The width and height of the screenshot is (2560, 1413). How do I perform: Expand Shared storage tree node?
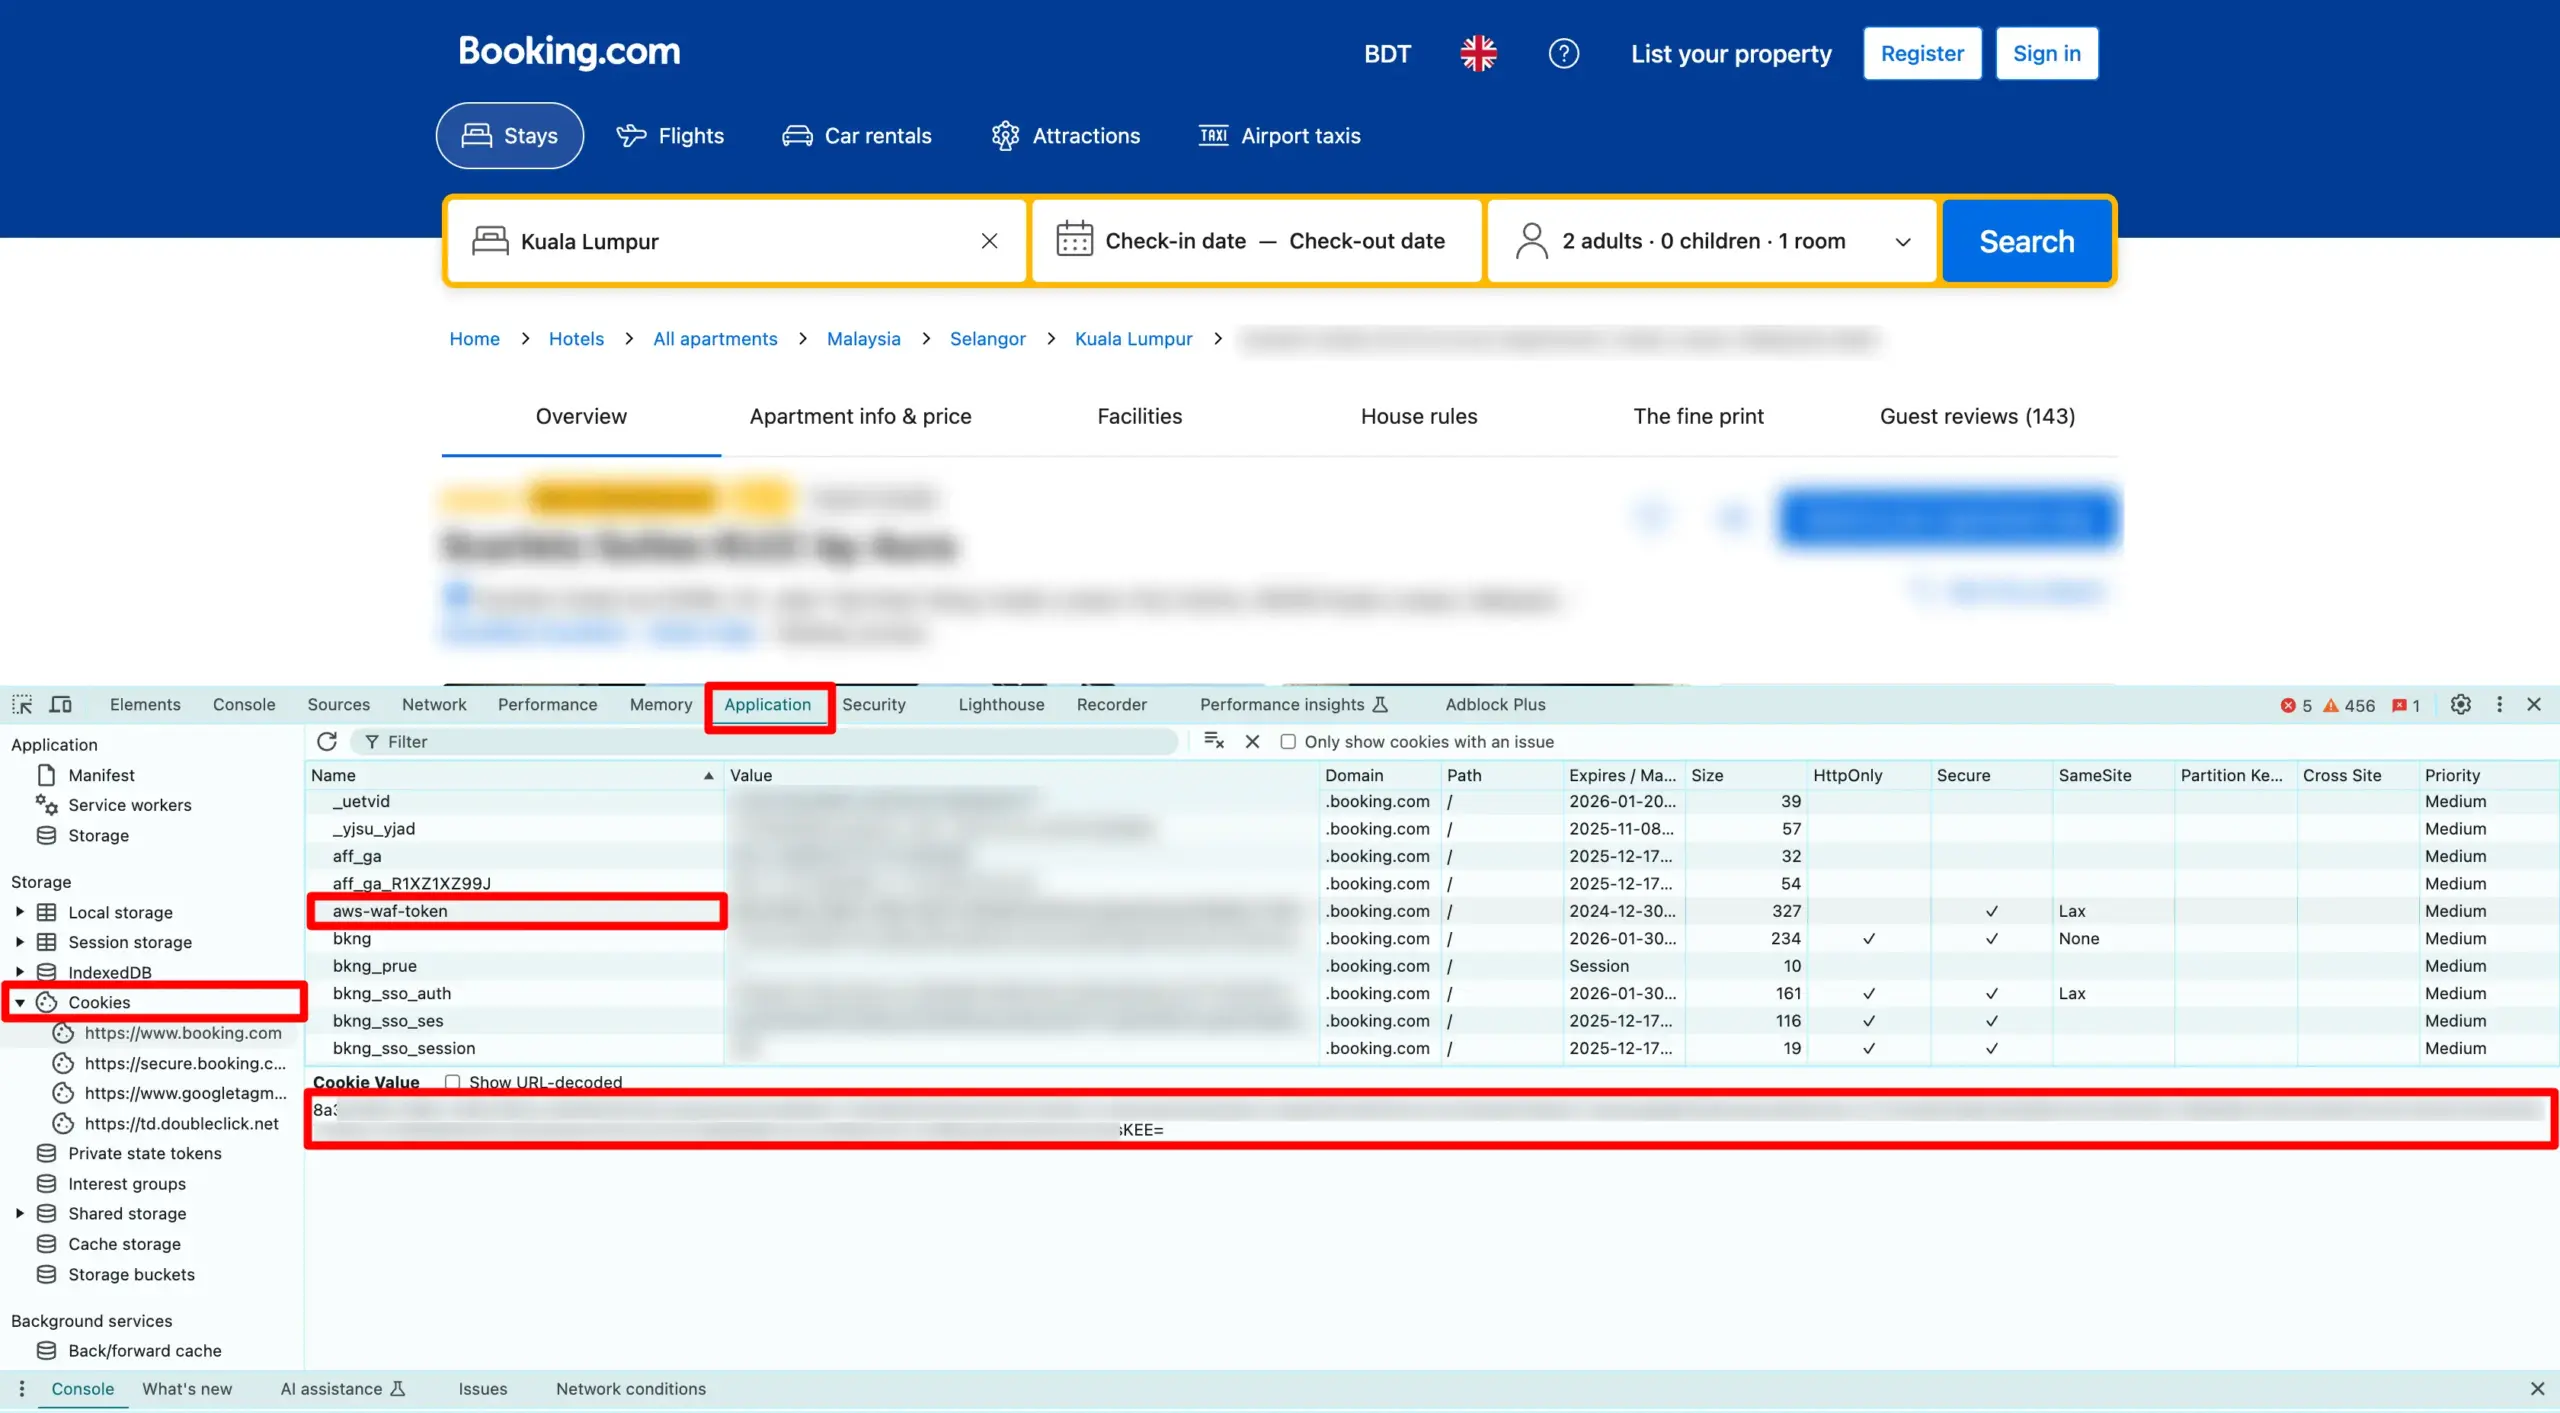19,1213
